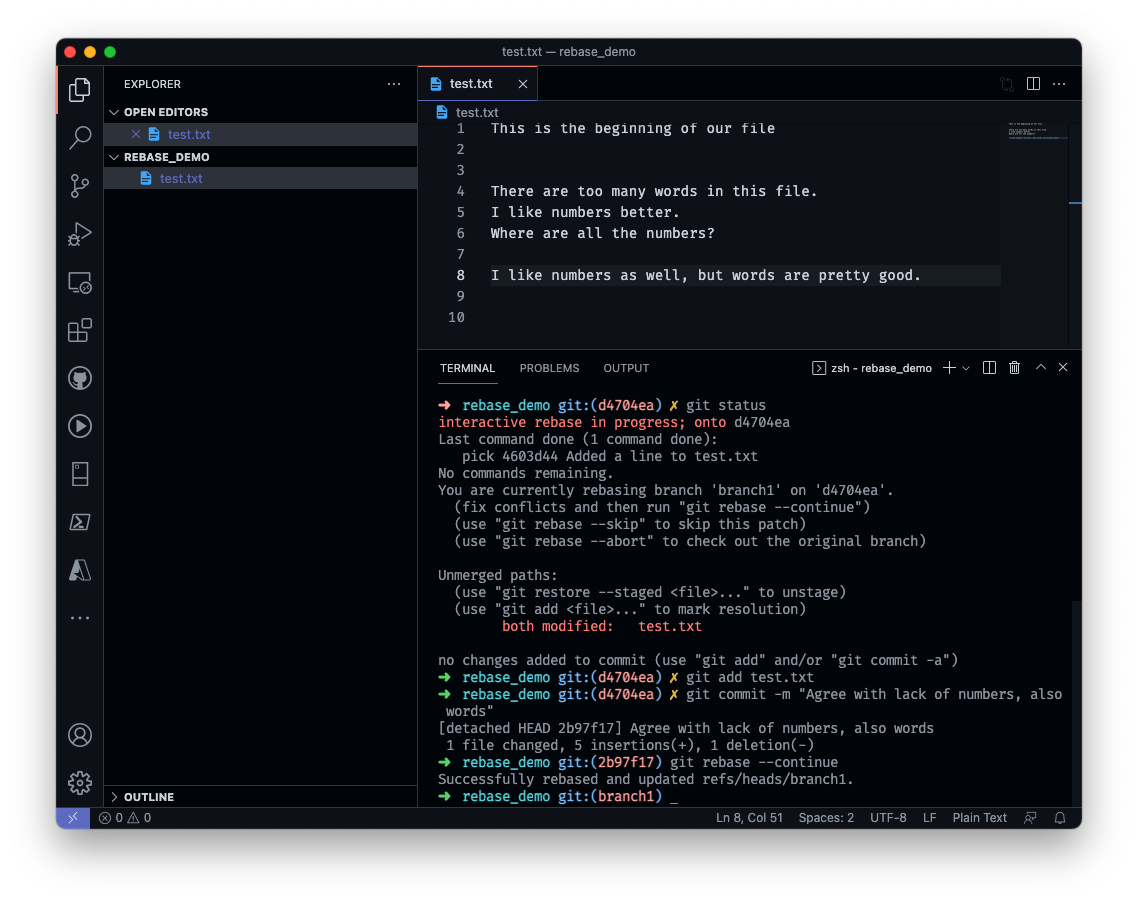1138x903 pixels.
Task: Switch to the PROBLEMS tab
Action: [x=549, y=368]
